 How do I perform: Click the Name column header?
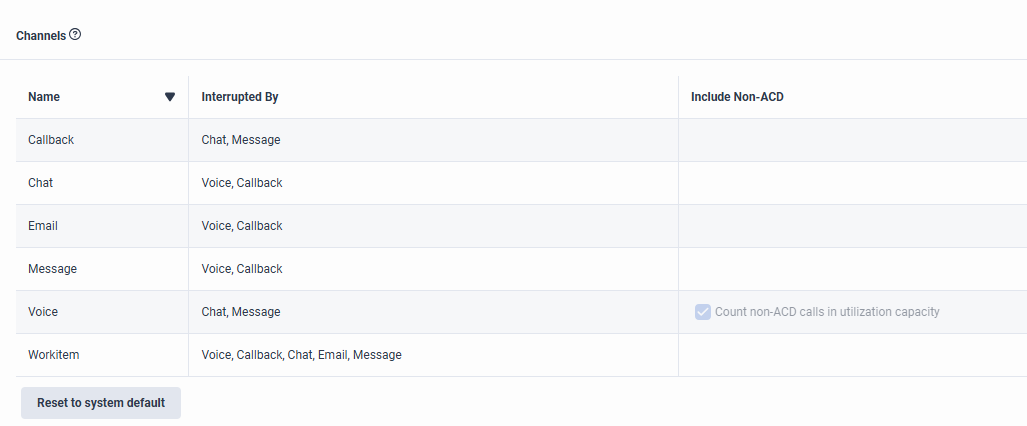pos(44,97)
